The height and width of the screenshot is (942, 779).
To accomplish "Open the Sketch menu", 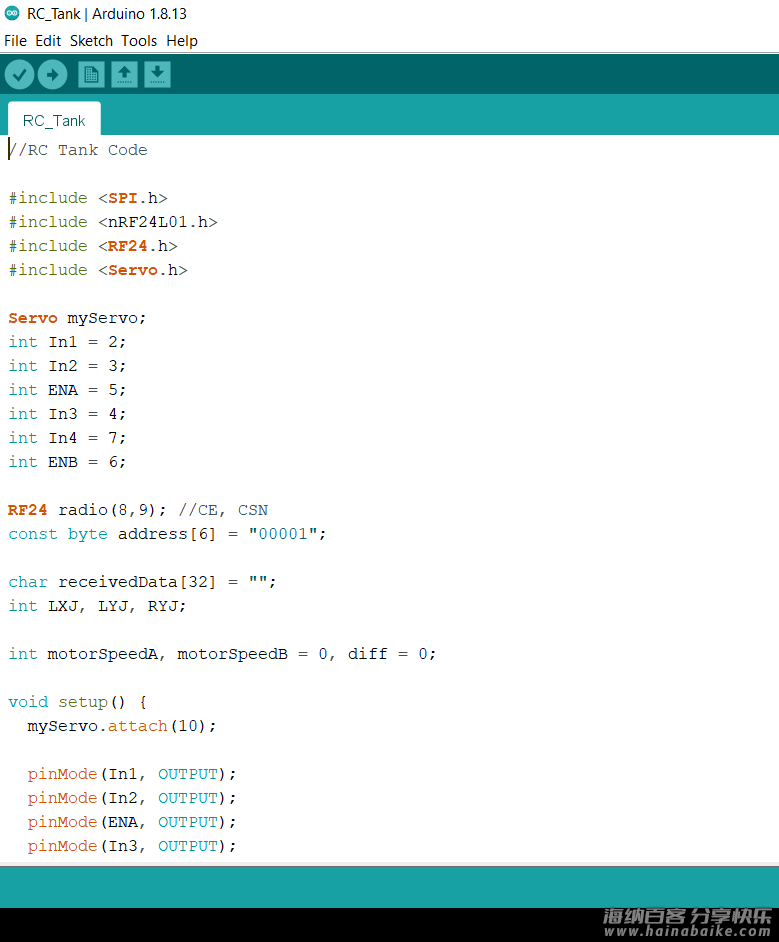I will (x=91, y=41).
